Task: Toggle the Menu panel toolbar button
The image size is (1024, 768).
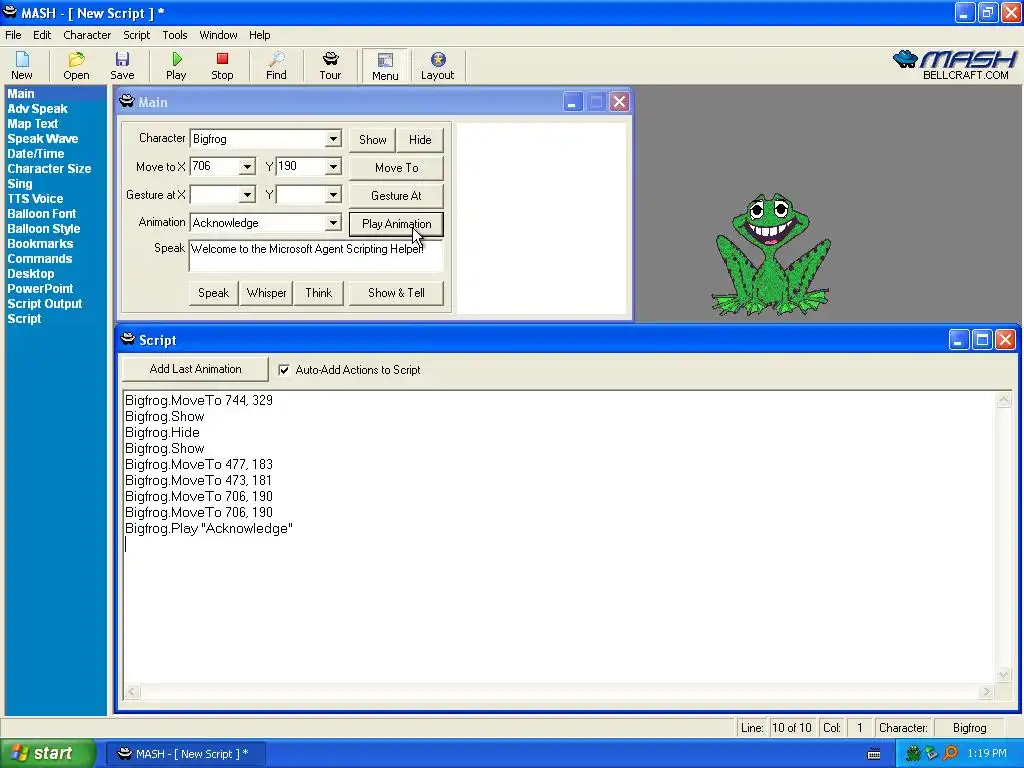Action: tap(385, 65)
